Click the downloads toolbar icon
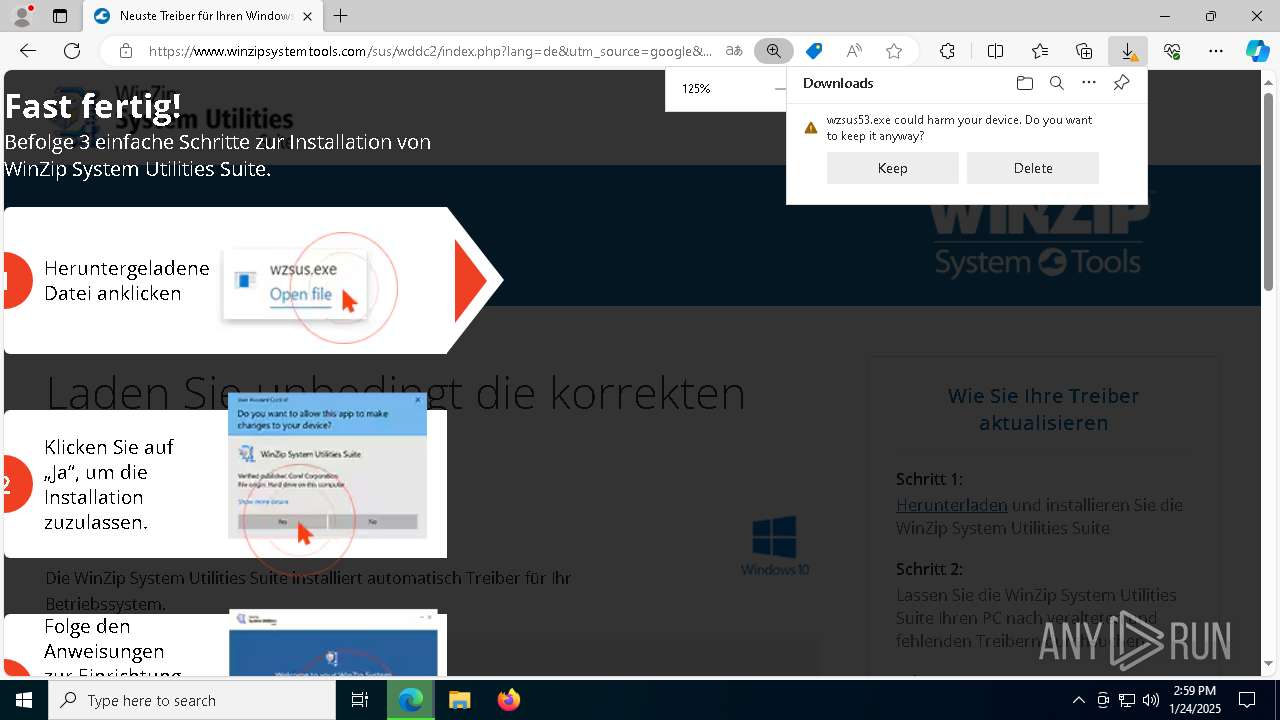The width and height of the screenshot is (1280, 720). click(x=1128, y=51)
